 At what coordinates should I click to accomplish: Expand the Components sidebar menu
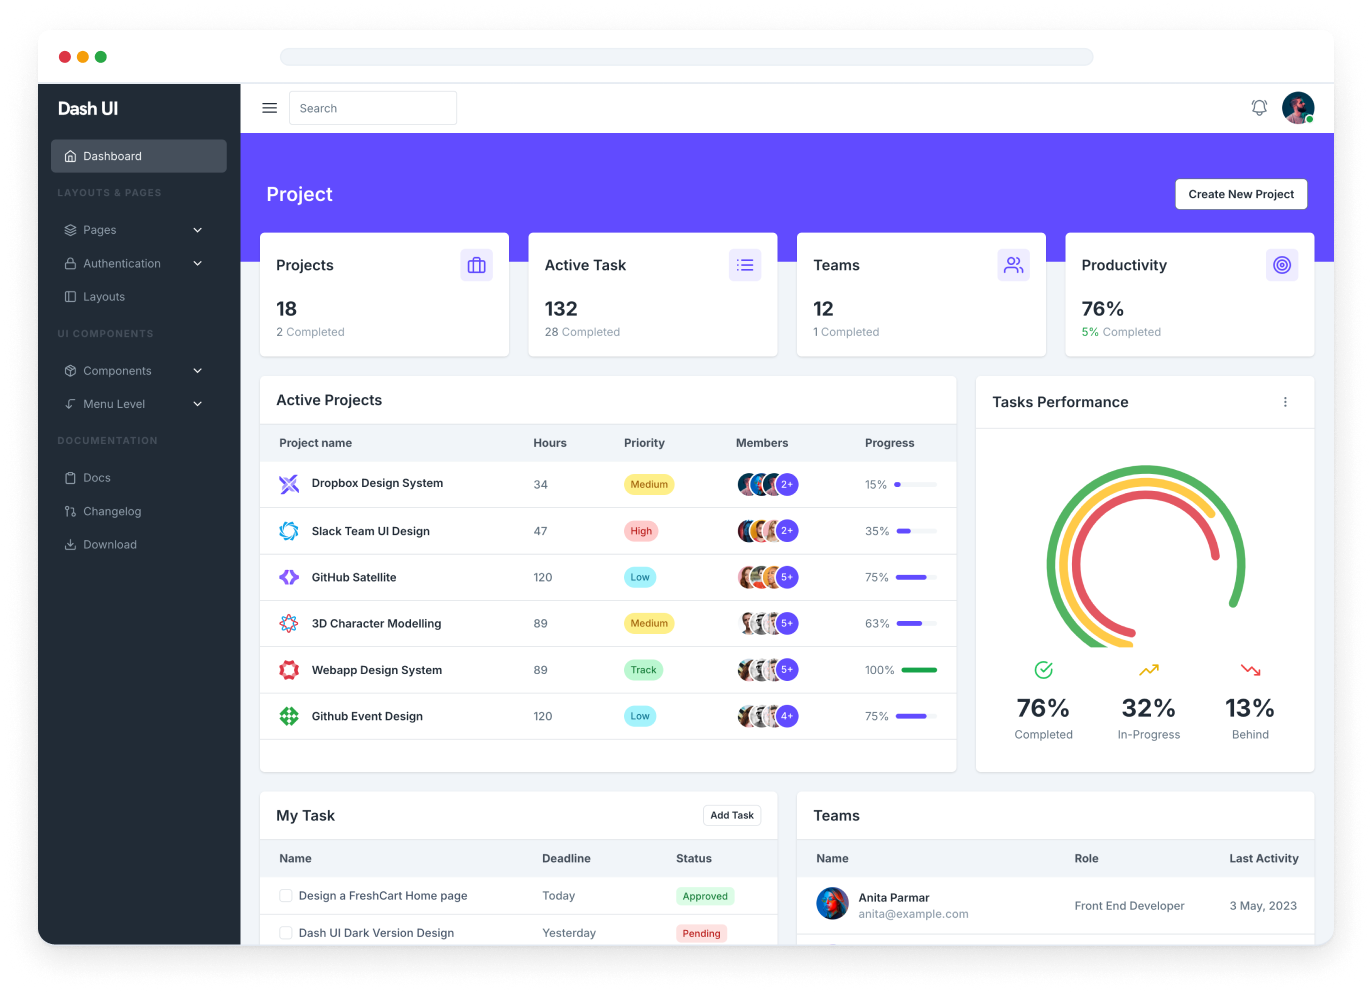[x=133, y=371]
